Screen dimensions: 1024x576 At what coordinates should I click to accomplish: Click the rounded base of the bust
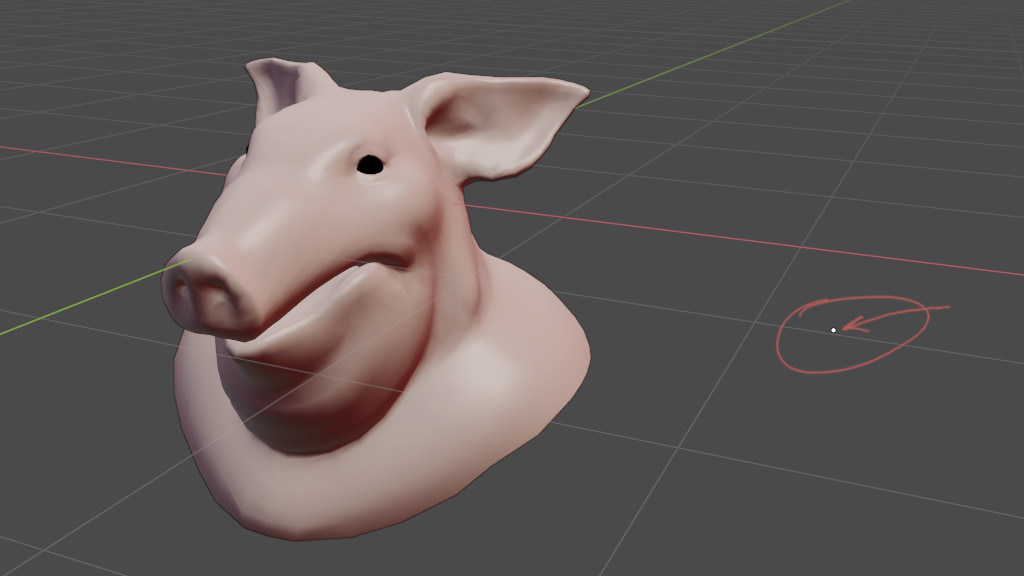380,500
